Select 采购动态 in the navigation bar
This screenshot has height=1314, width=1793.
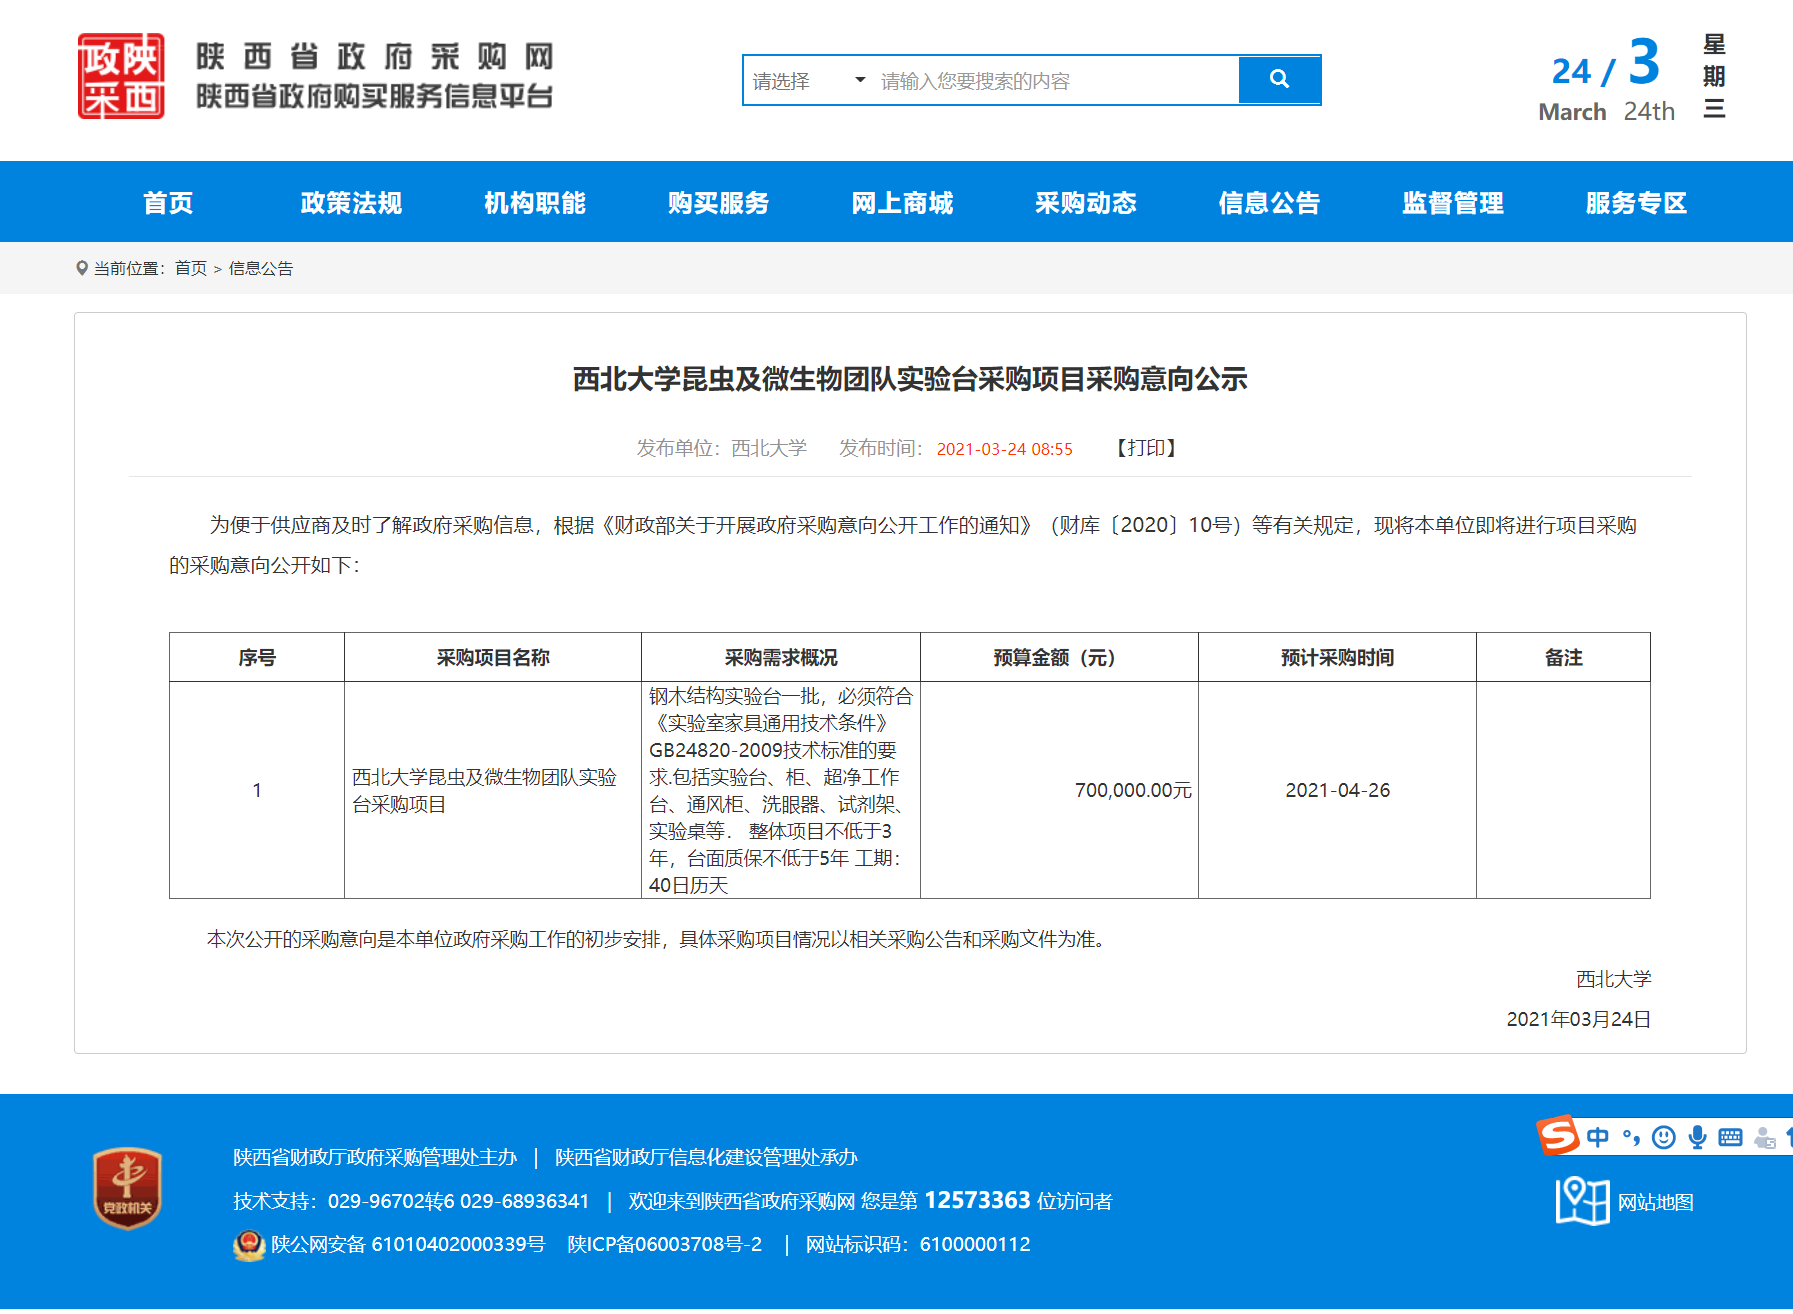1085,203
